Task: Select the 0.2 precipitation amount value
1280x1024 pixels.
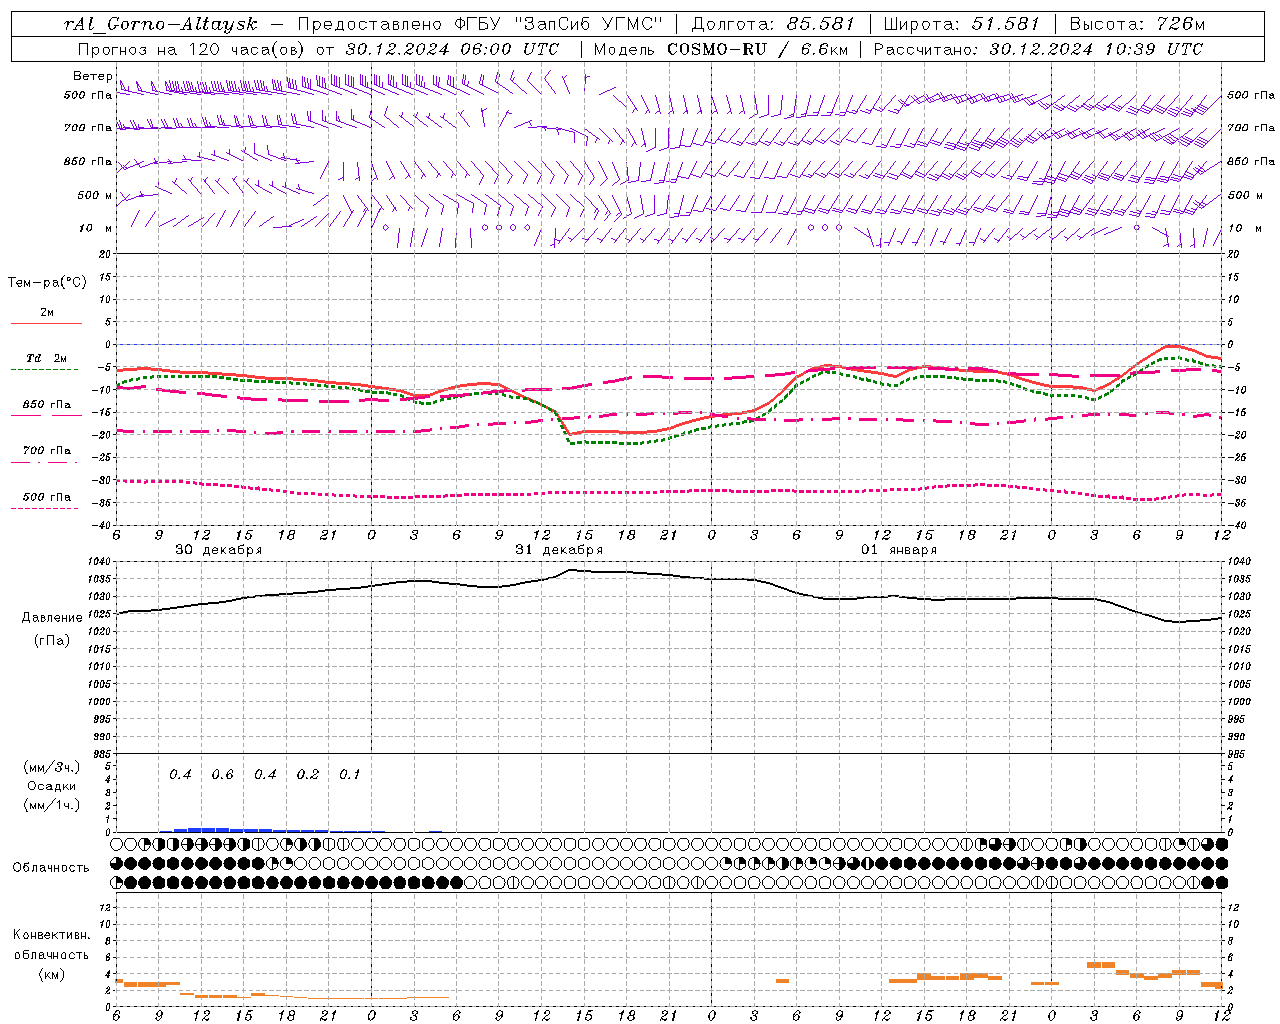Action: tap(308, 775)
